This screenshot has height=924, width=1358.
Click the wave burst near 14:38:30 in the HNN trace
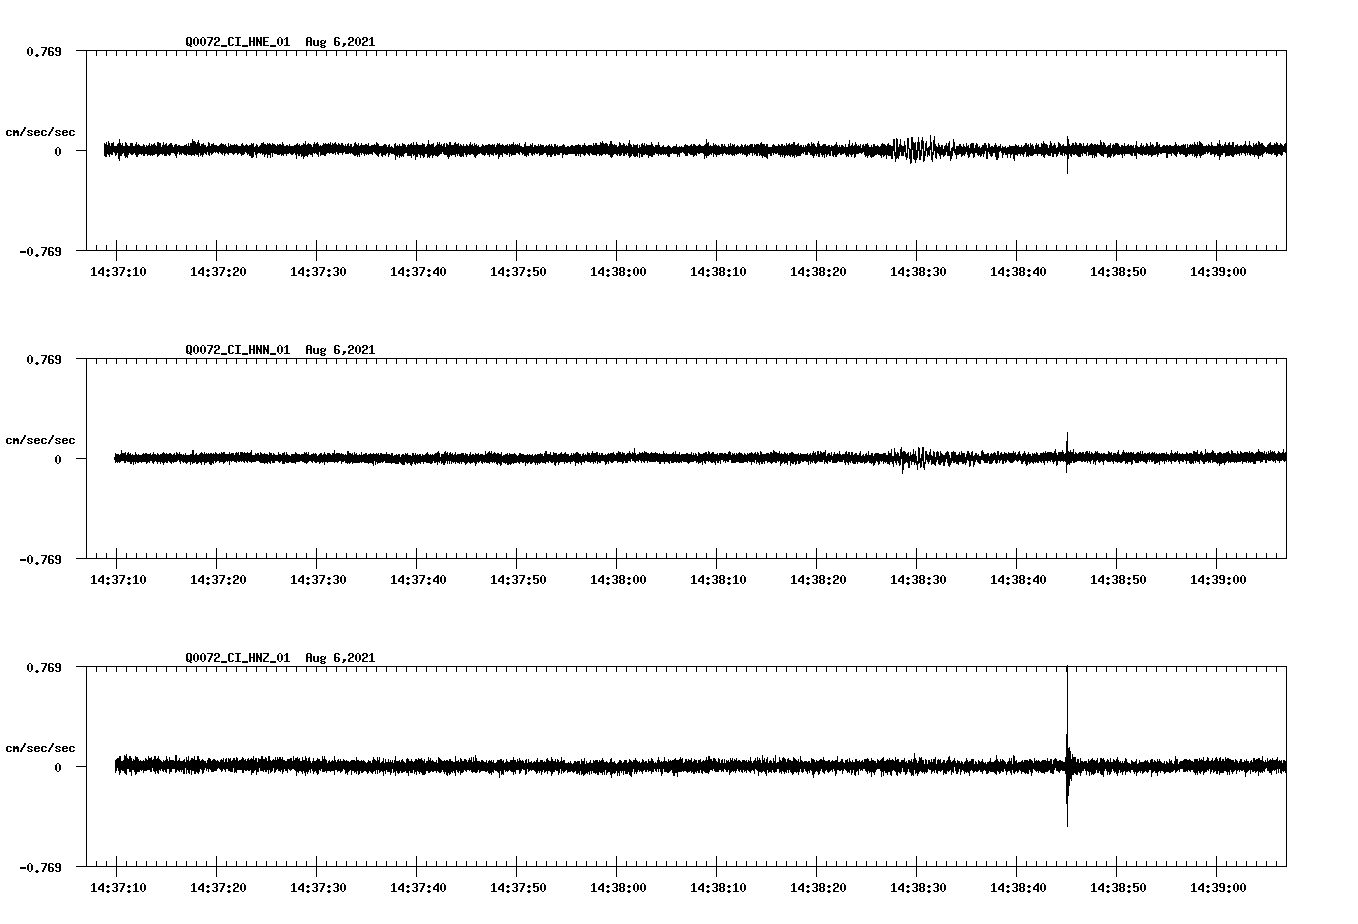pos(912,458)
